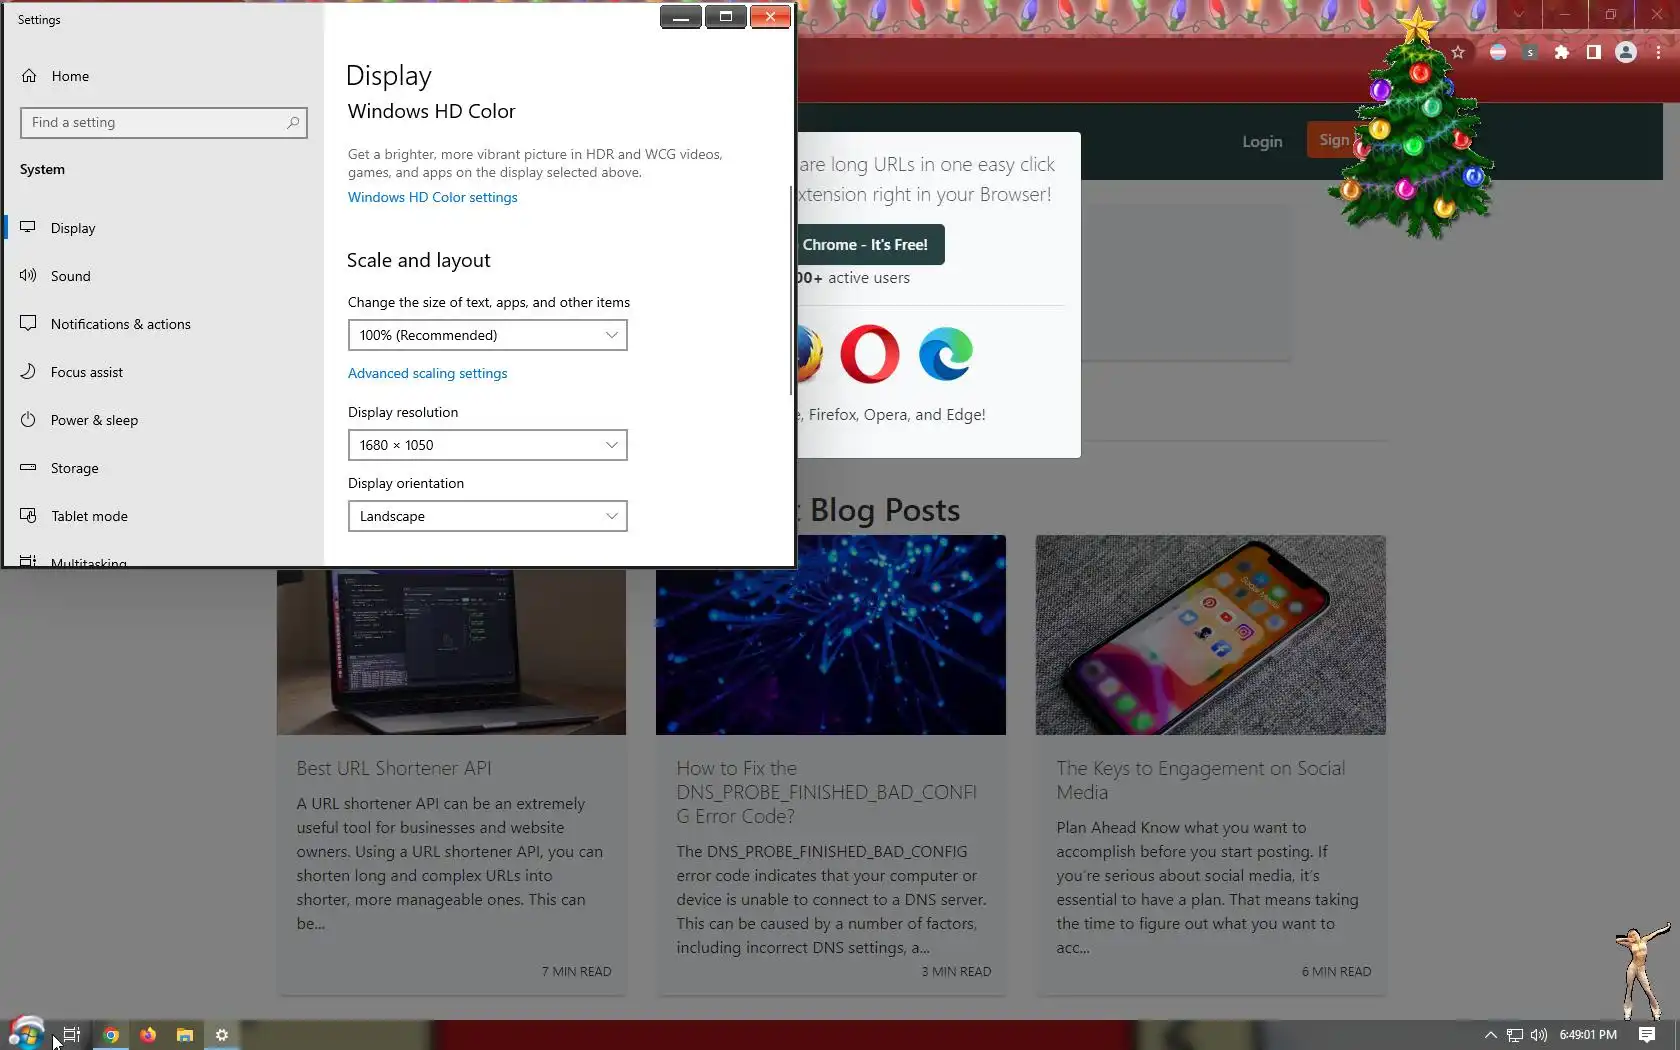The image size is (1680, 1050).
Task: Open Best URL Shortener API thumbnail
Action: click(x=451, y=652)
